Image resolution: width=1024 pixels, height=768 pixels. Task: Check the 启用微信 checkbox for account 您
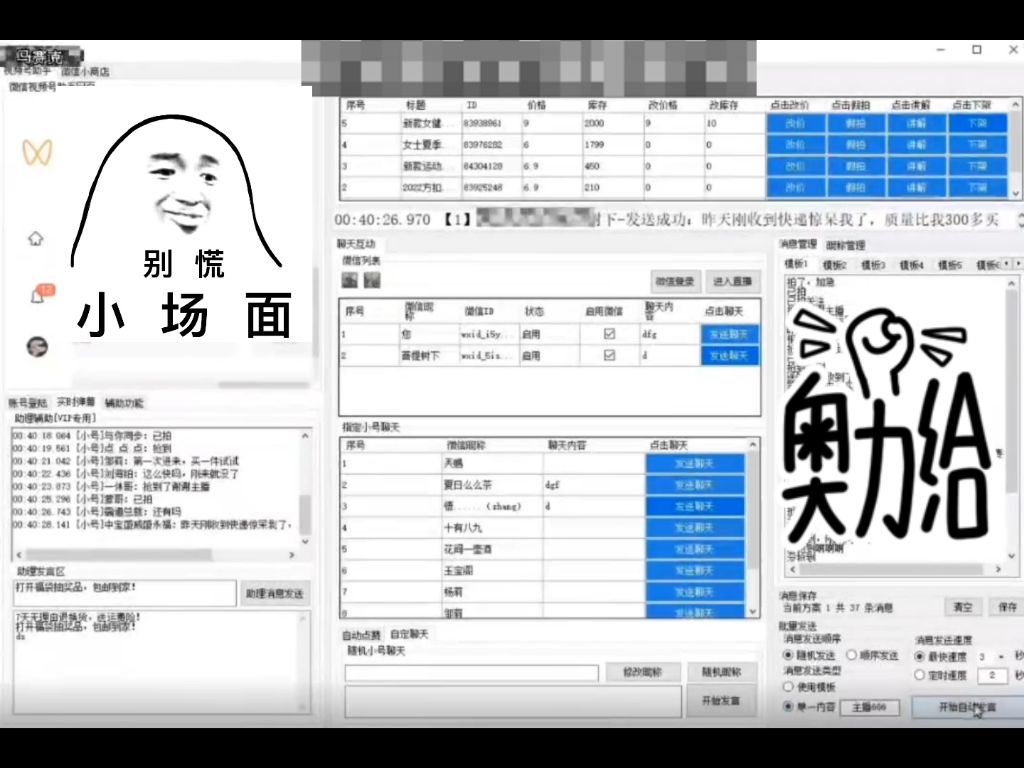point(608,331)
